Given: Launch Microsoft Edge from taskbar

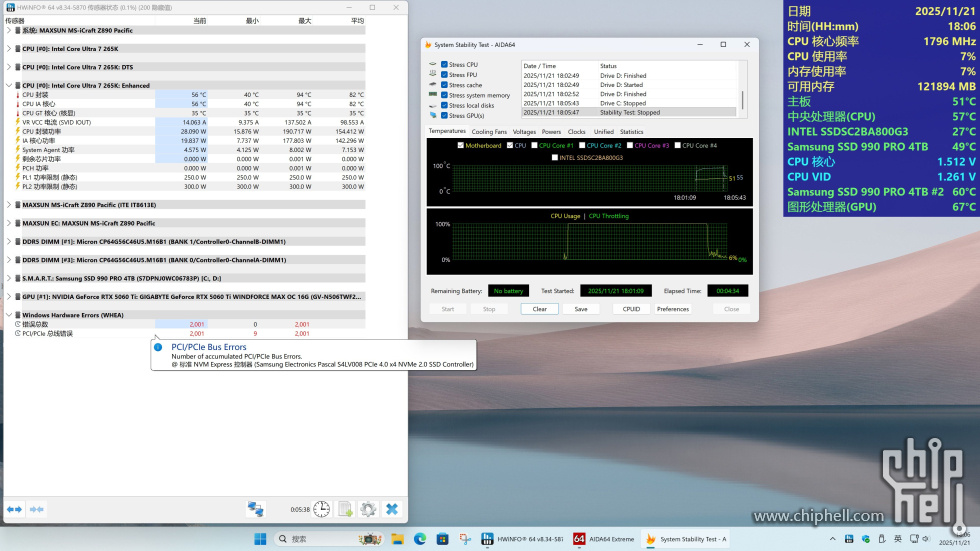Looking at the screenshot, I should coord(420,539).
